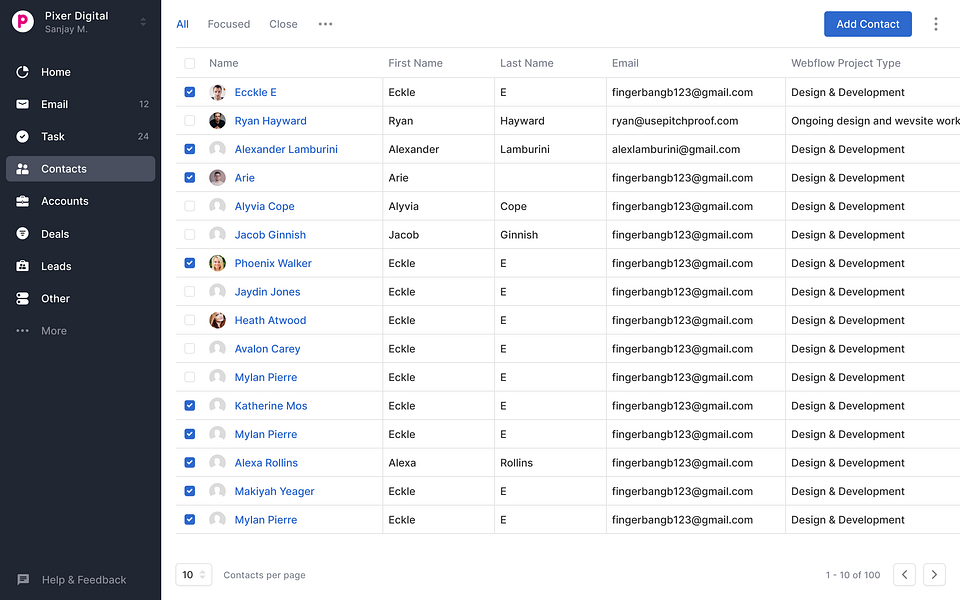Switch to the Focused tab

point(229,24)
